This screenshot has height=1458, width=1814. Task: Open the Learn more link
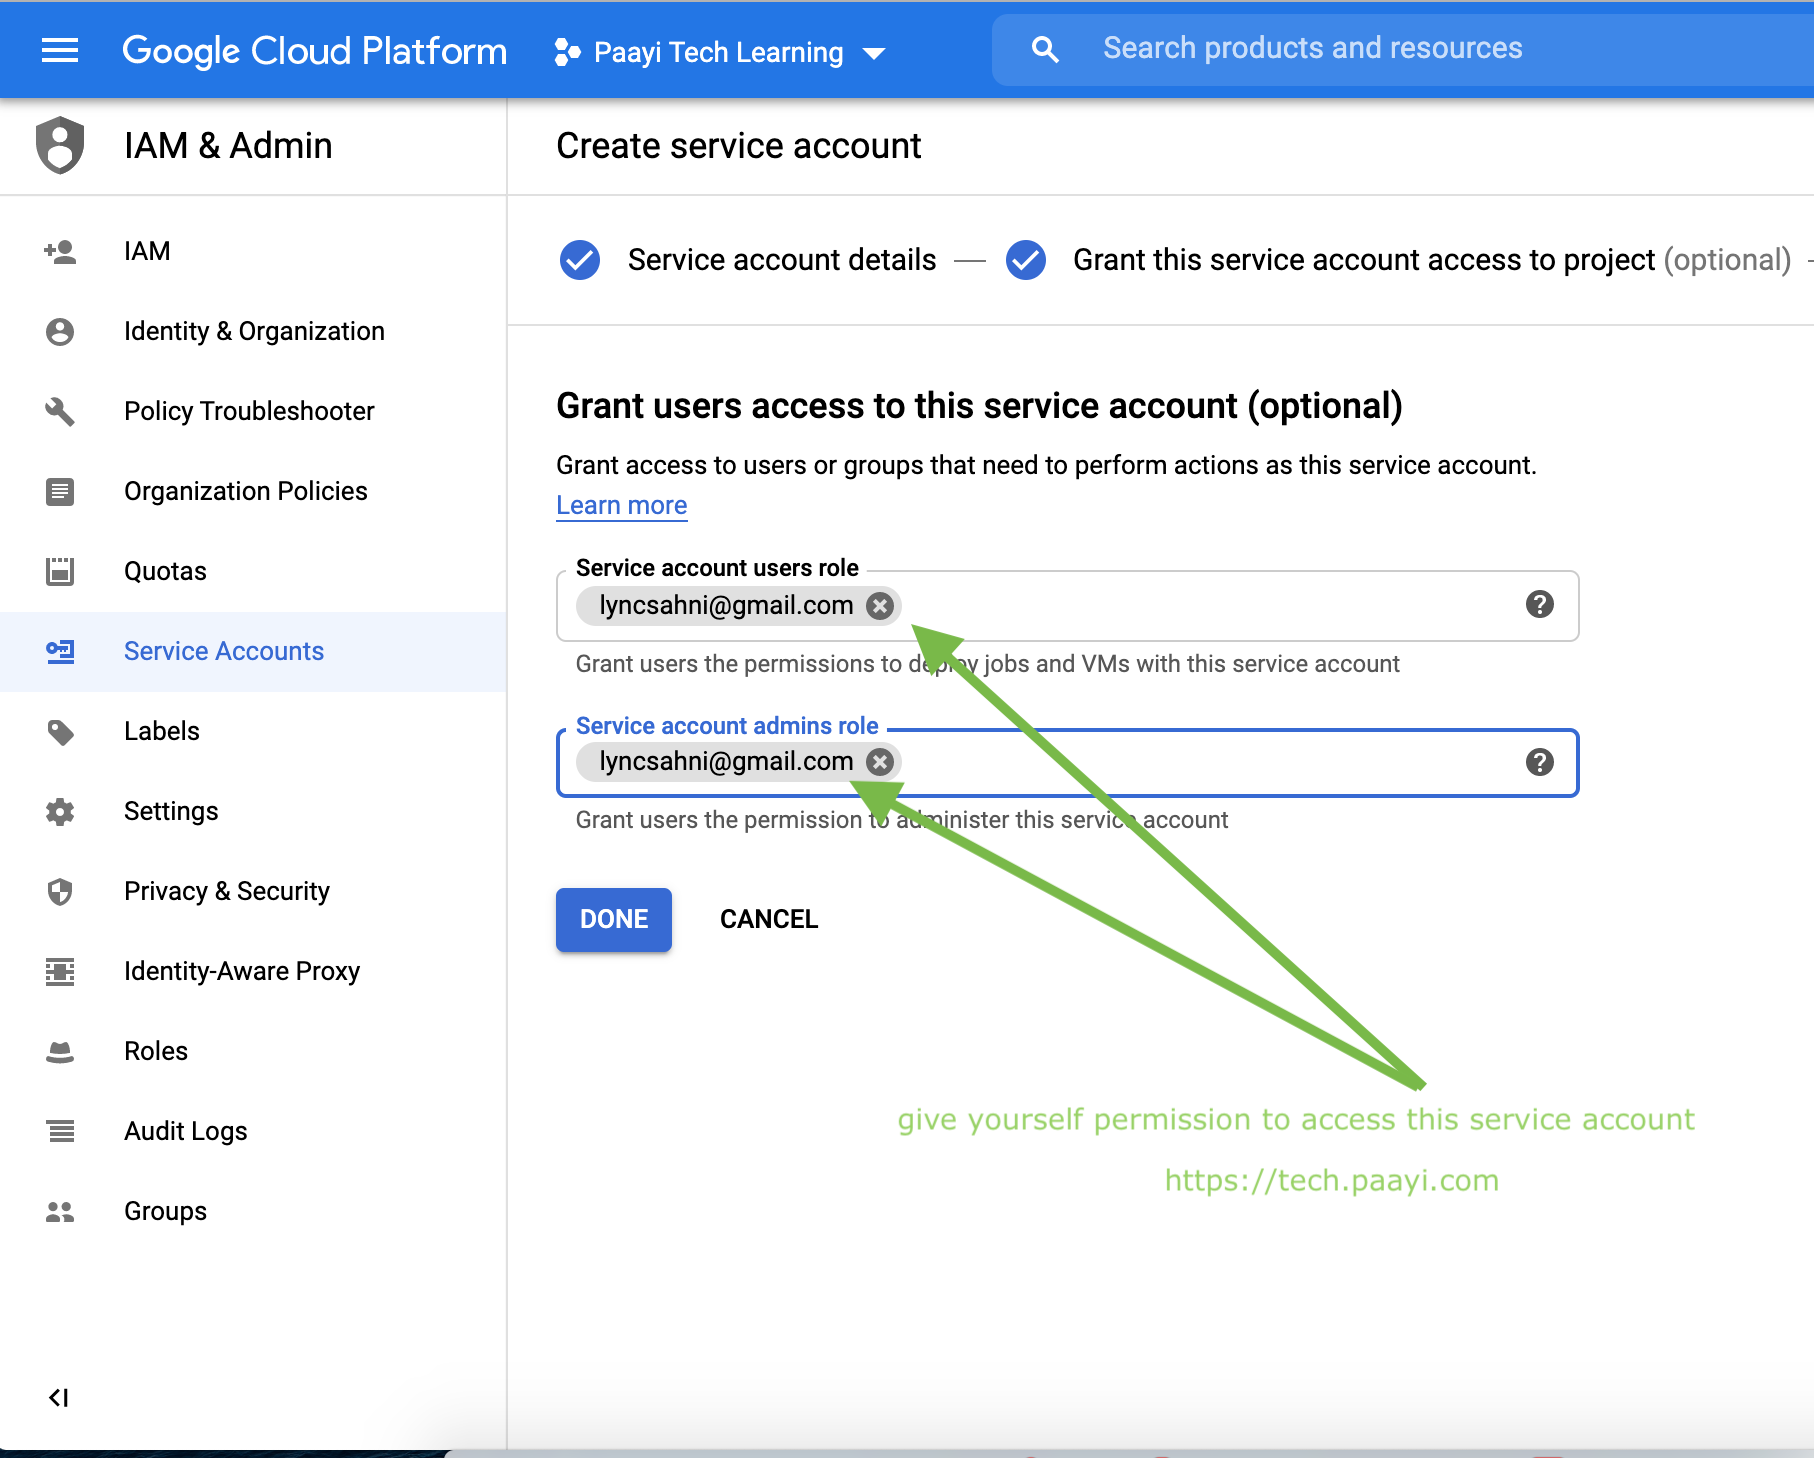point(622,506)
